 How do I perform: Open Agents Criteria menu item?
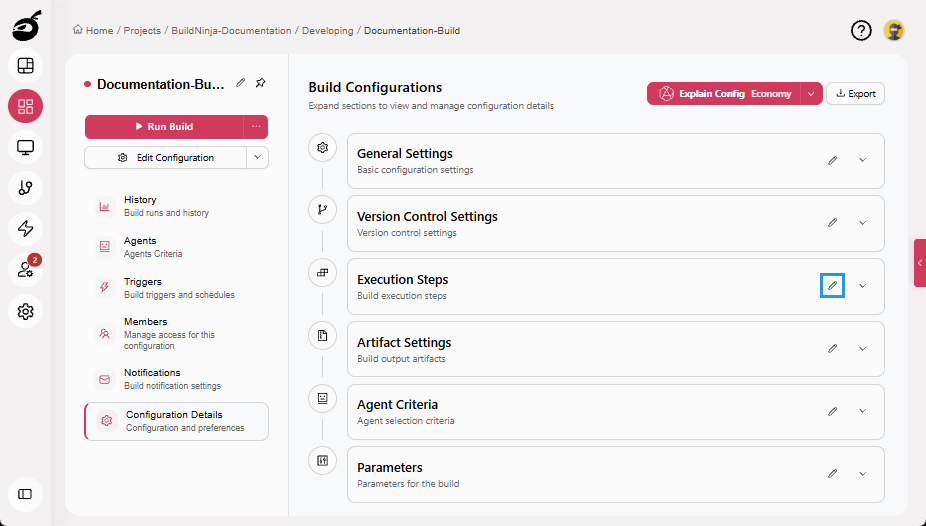176,247
